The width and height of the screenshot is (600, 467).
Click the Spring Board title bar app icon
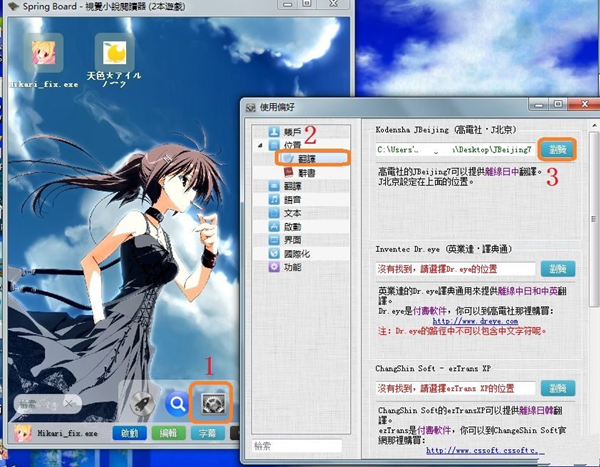click(14, 7)
